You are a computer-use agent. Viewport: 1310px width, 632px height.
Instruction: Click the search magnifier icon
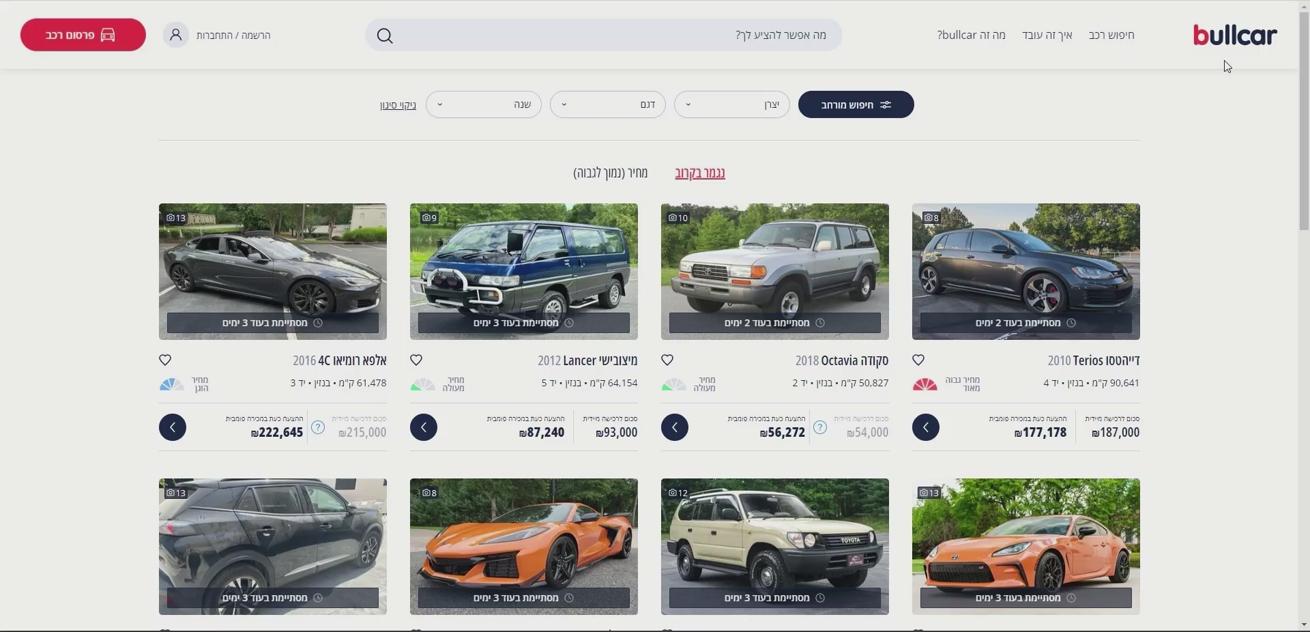point(385,36)
